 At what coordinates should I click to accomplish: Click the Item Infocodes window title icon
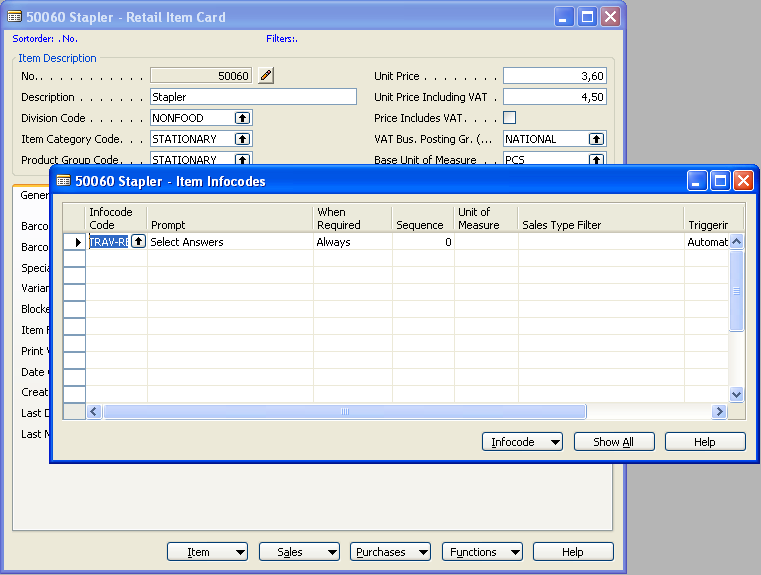point(64,181)
